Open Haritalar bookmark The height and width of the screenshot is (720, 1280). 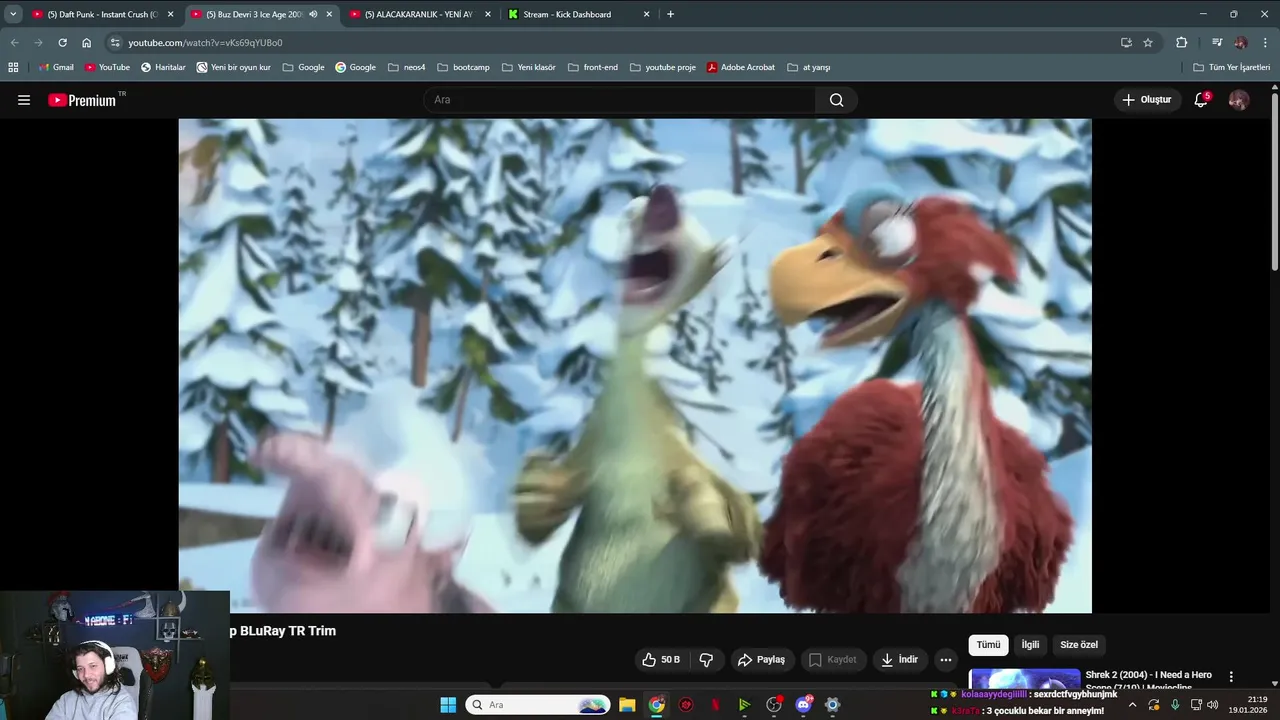pos(163,67)
